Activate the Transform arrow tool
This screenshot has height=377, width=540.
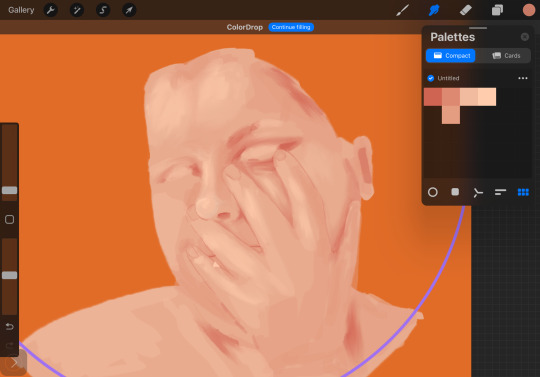(129, 10)
